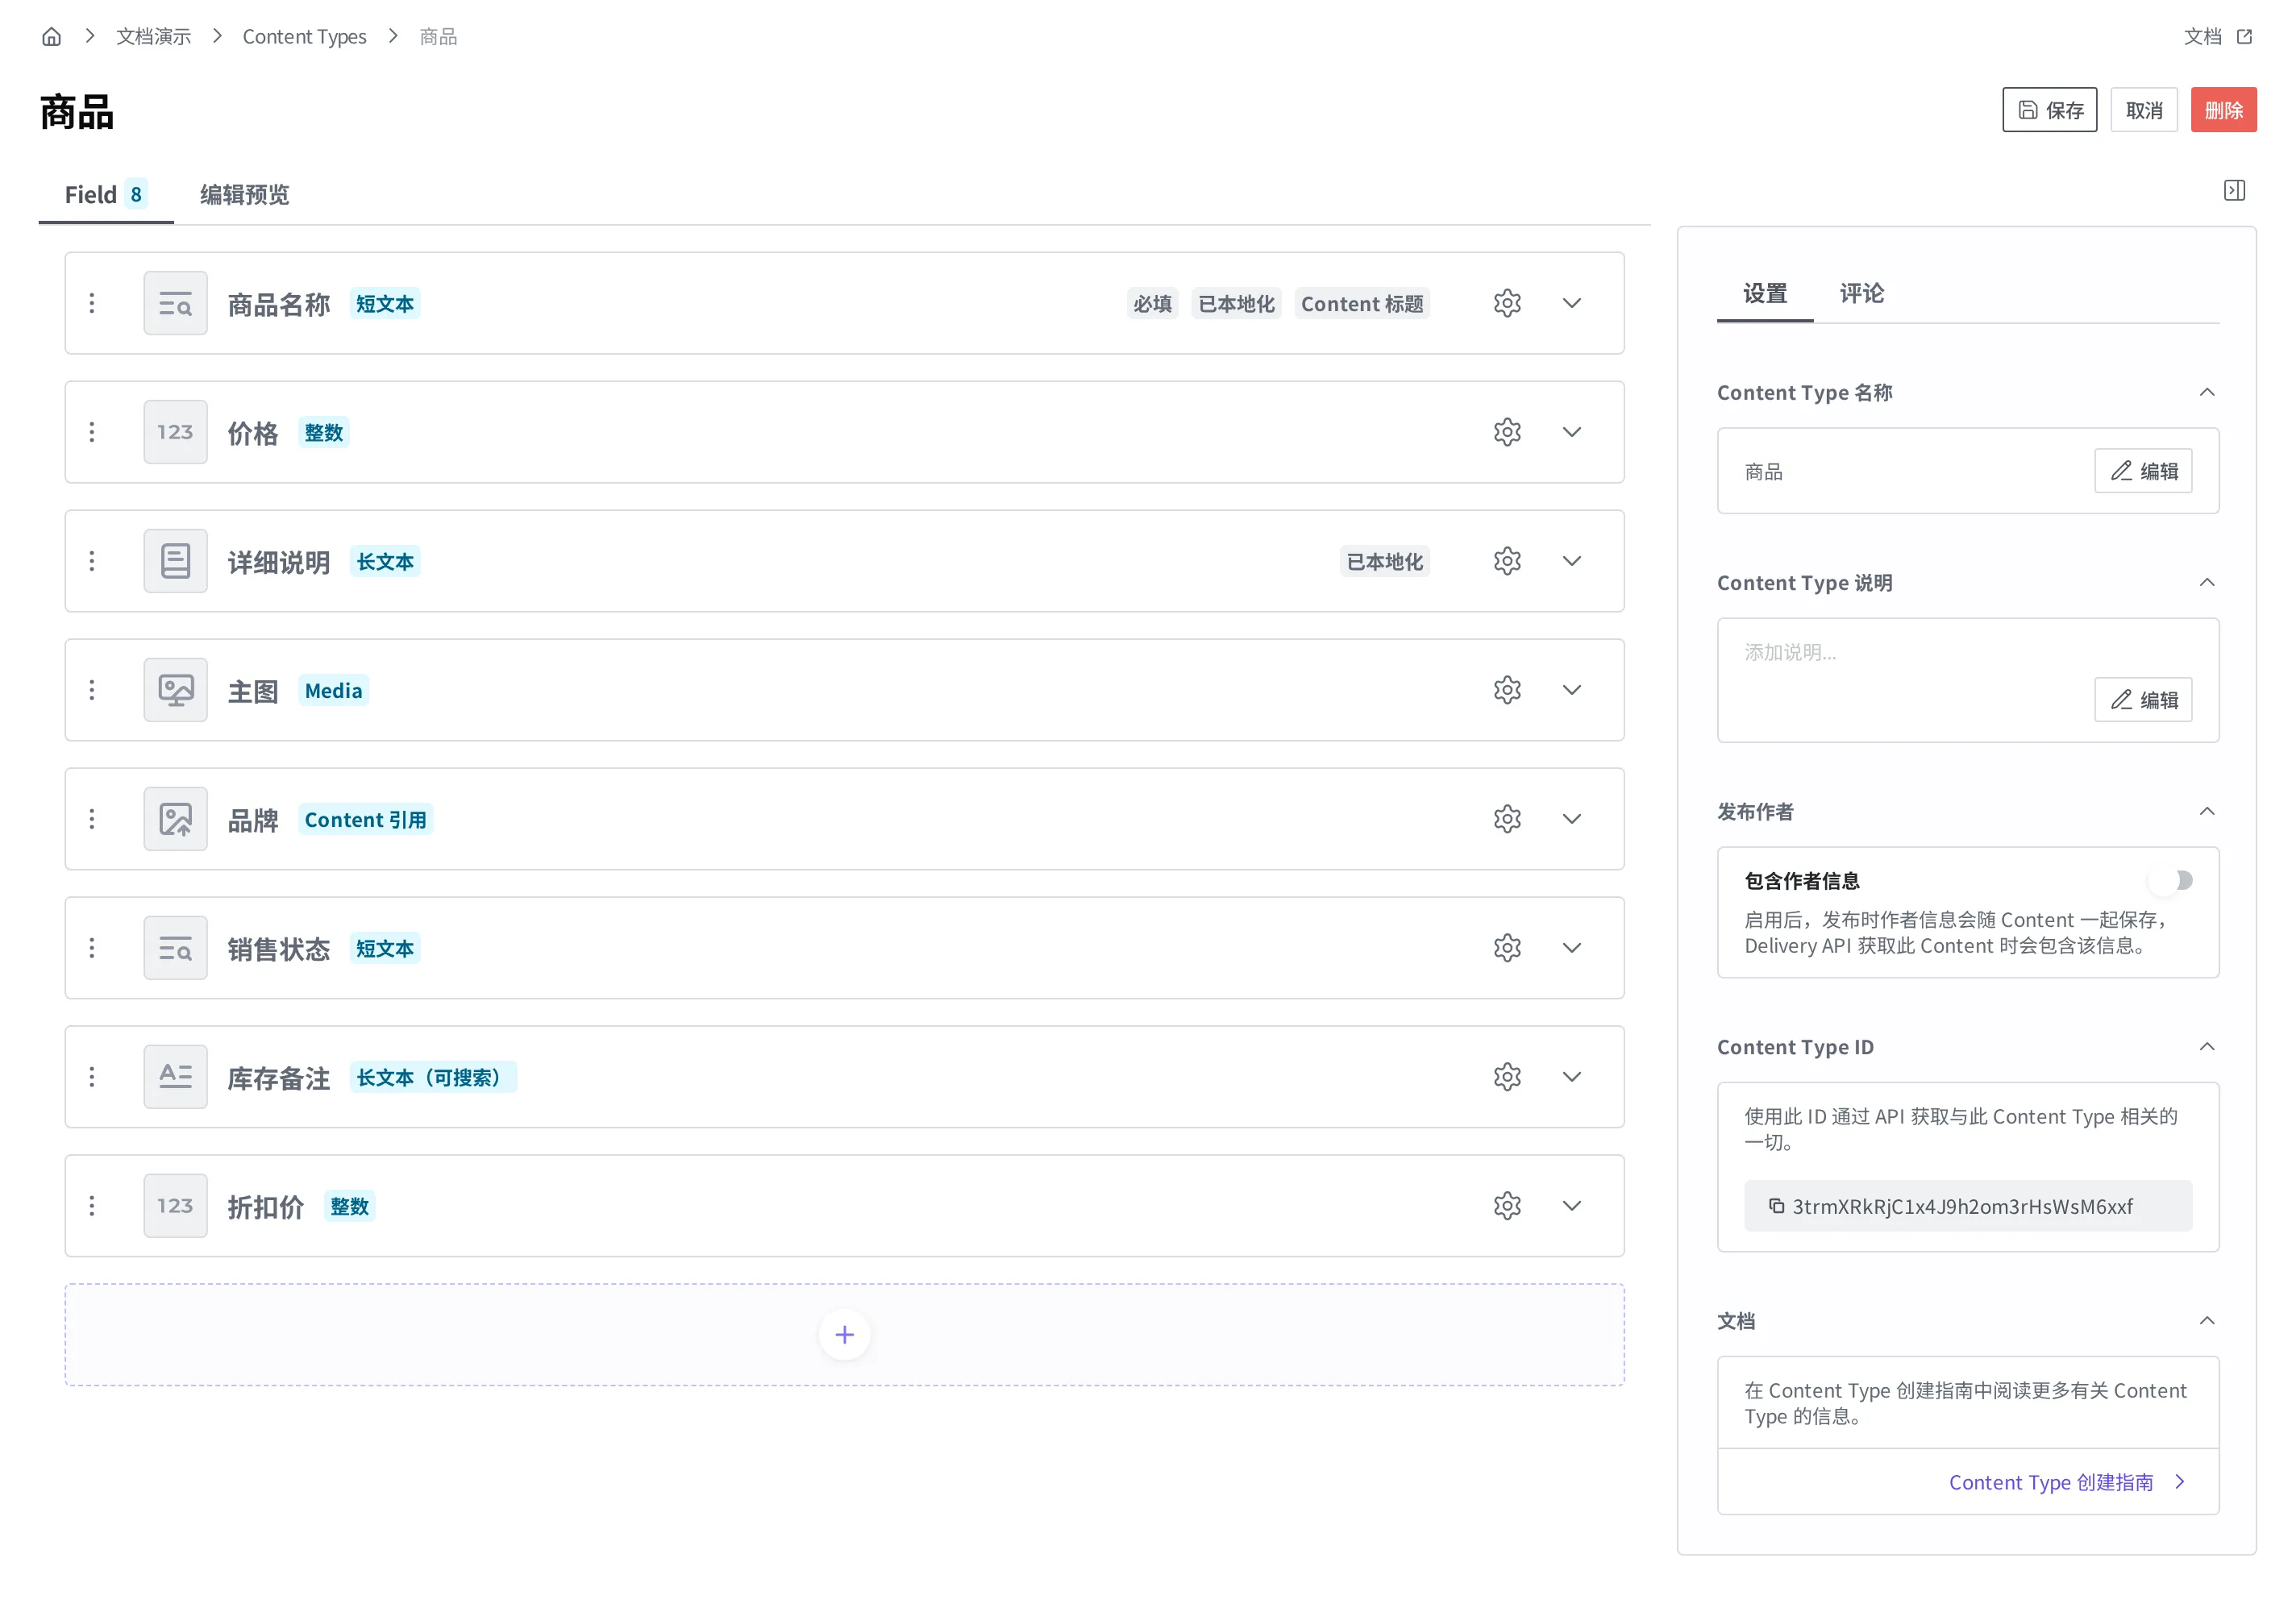Switch to the Field tab
Viewport: 2296px width, 1612px height.
[x=106, y=194]
